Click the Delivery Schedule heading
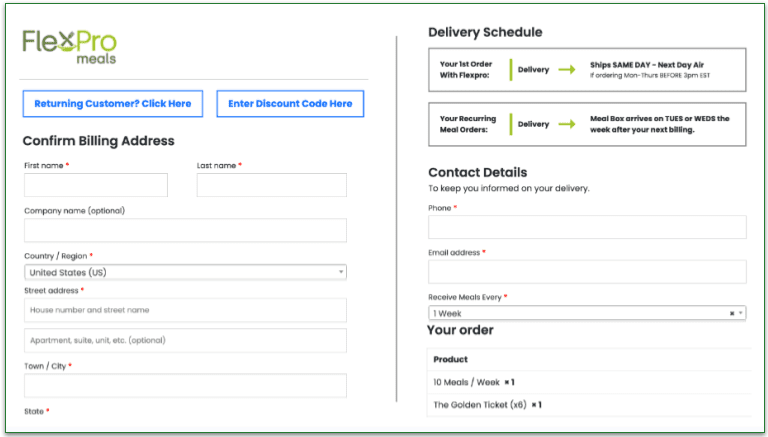This screenshot has height=437, width=768. 485,32
